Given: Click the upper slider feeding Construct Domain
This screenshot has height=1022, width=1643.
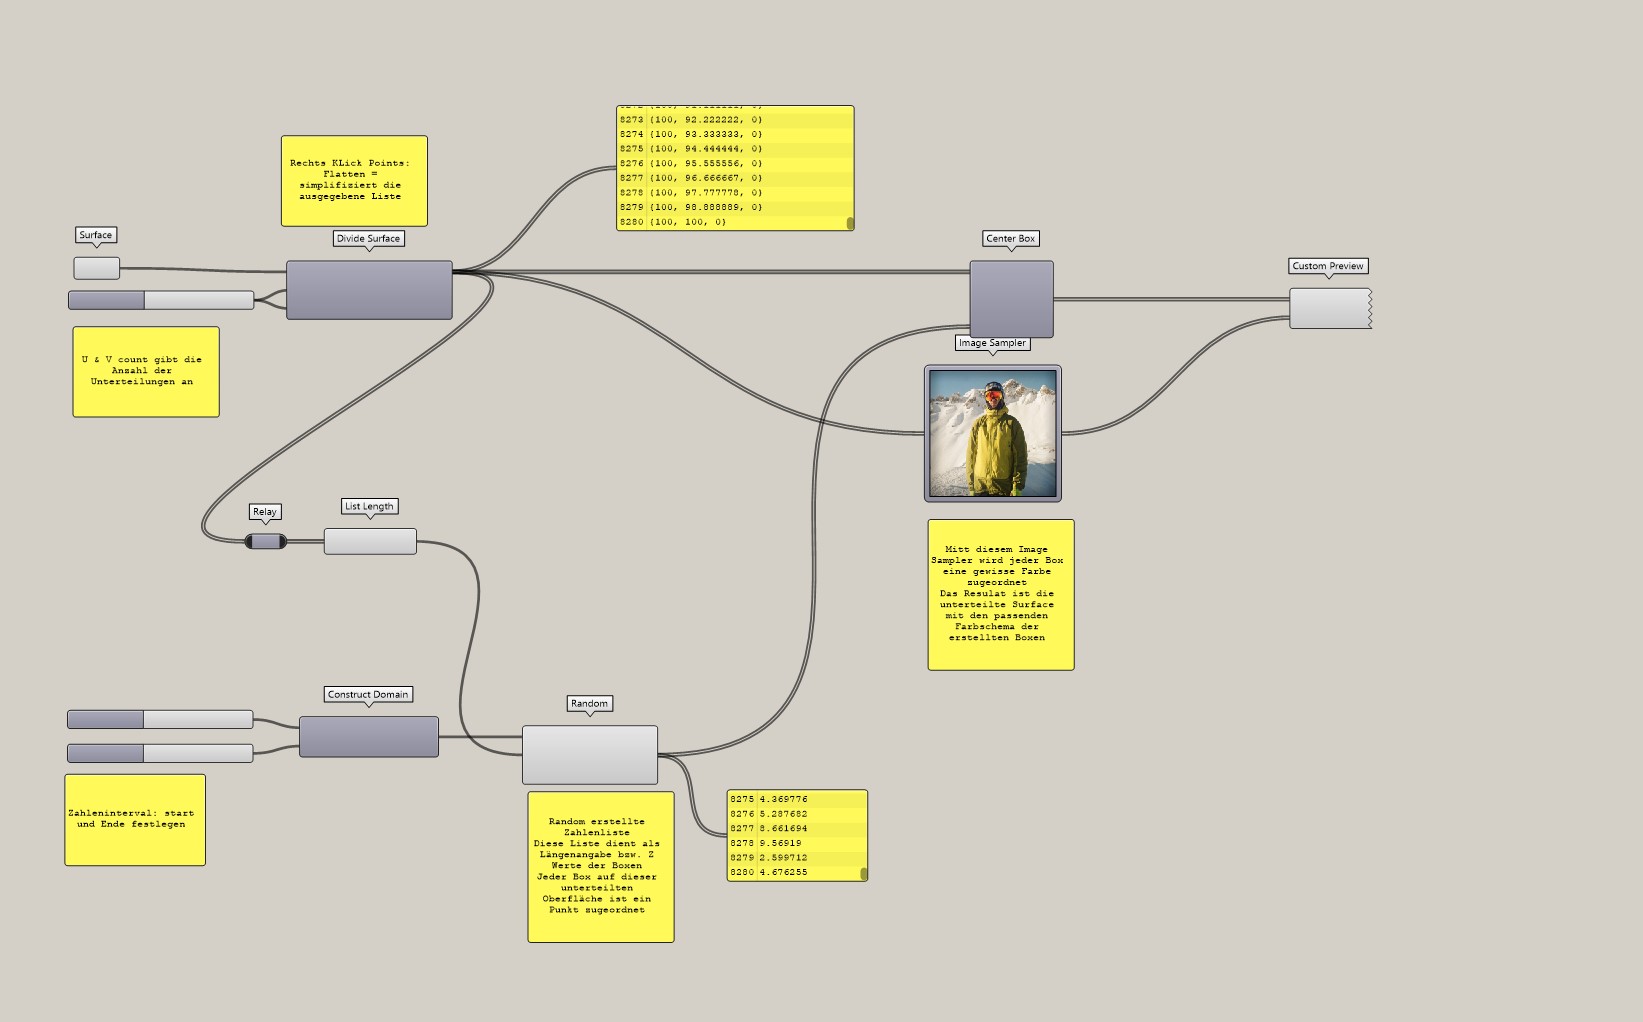Looking at the screenshot, I should (159, 718).
